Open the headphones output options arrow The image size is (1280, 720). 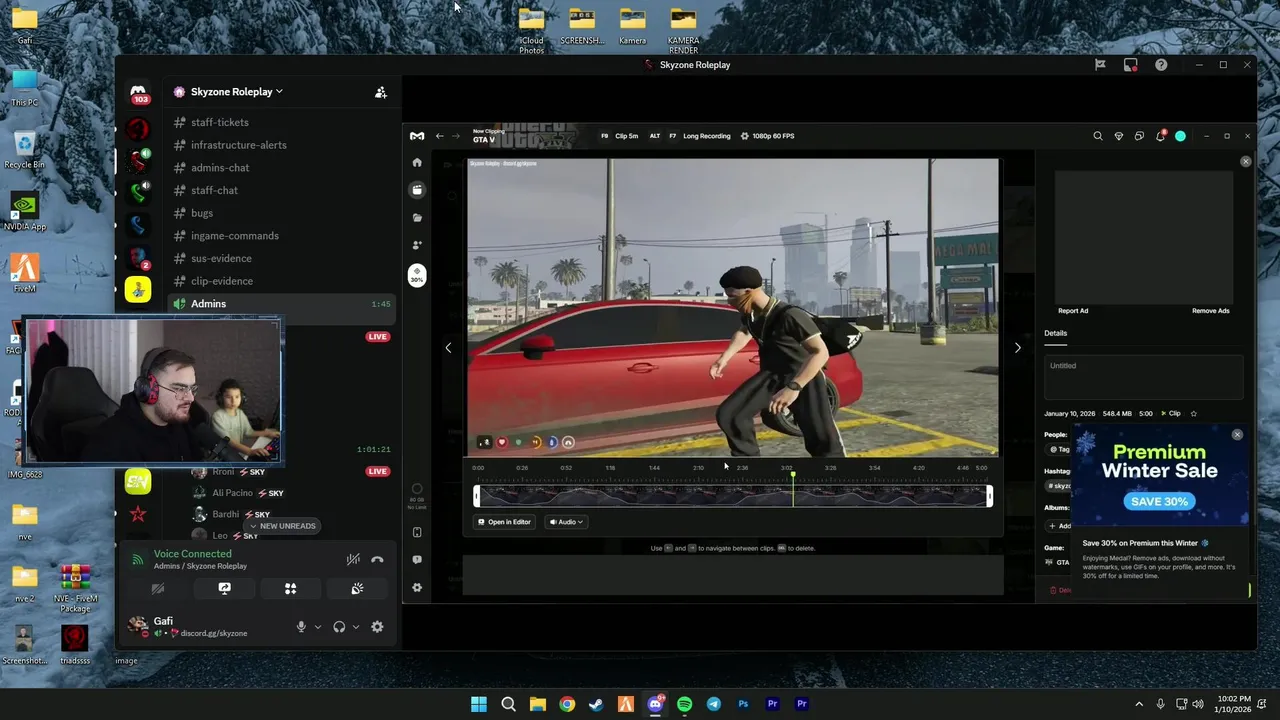click(355, 627)
